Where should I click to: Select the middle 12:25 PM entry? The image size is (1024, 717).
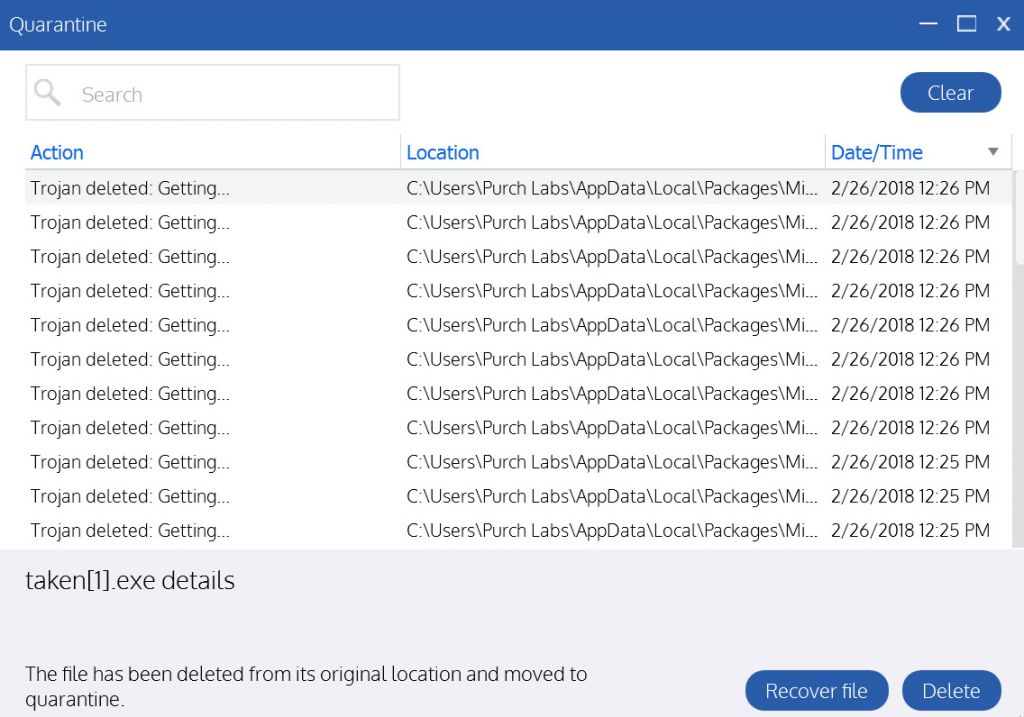point(910,496)
